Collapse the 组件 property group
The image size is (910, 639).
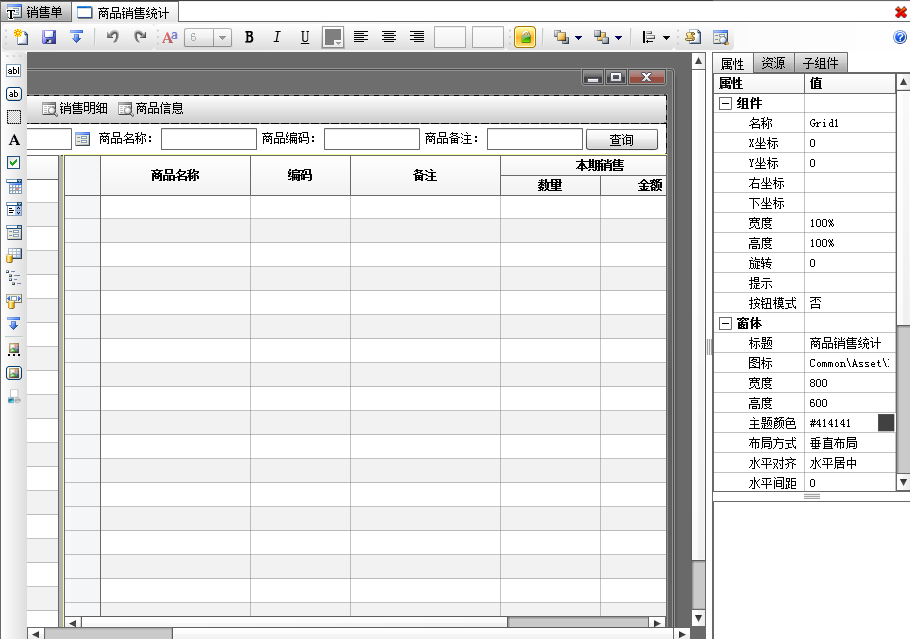725,103
